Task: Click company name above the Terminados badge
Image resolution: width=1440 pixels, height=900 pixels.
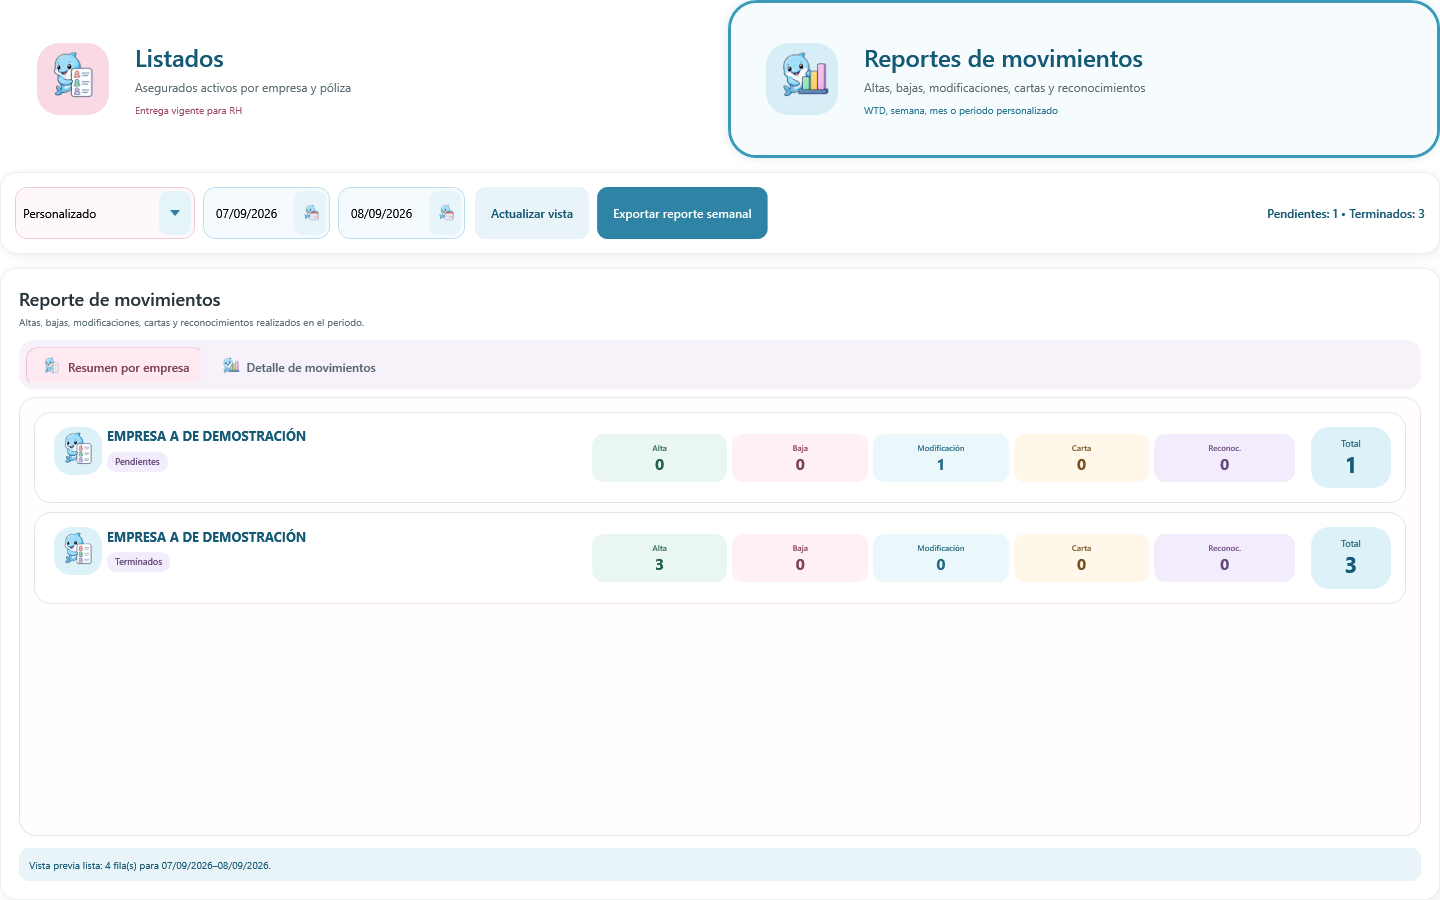Action: click(x=206, y=537)
